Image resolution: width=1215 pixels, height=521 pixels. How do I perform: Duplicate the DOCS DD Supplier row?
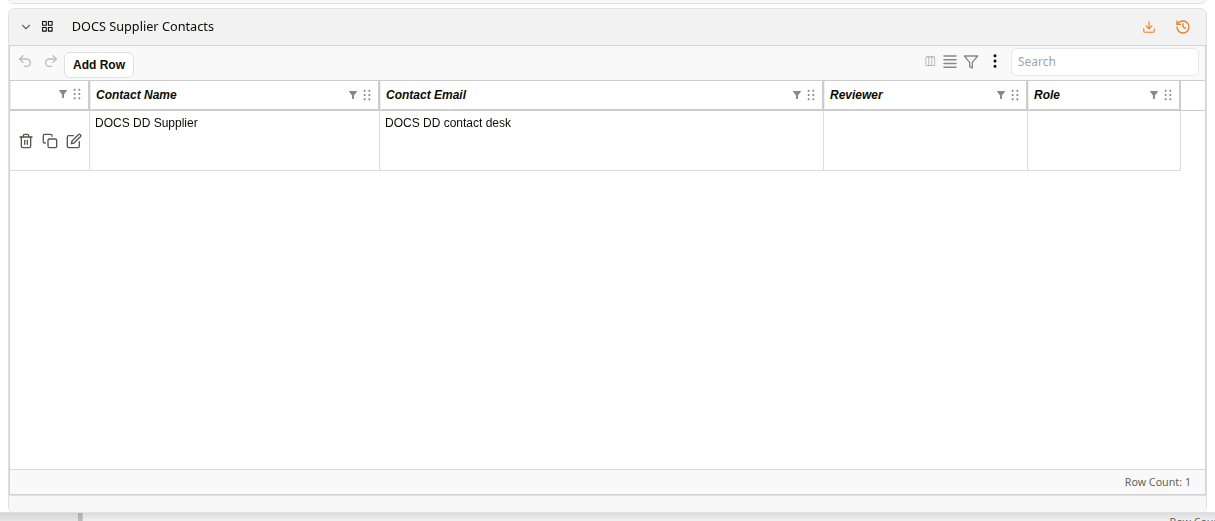[x=50, y=141]
